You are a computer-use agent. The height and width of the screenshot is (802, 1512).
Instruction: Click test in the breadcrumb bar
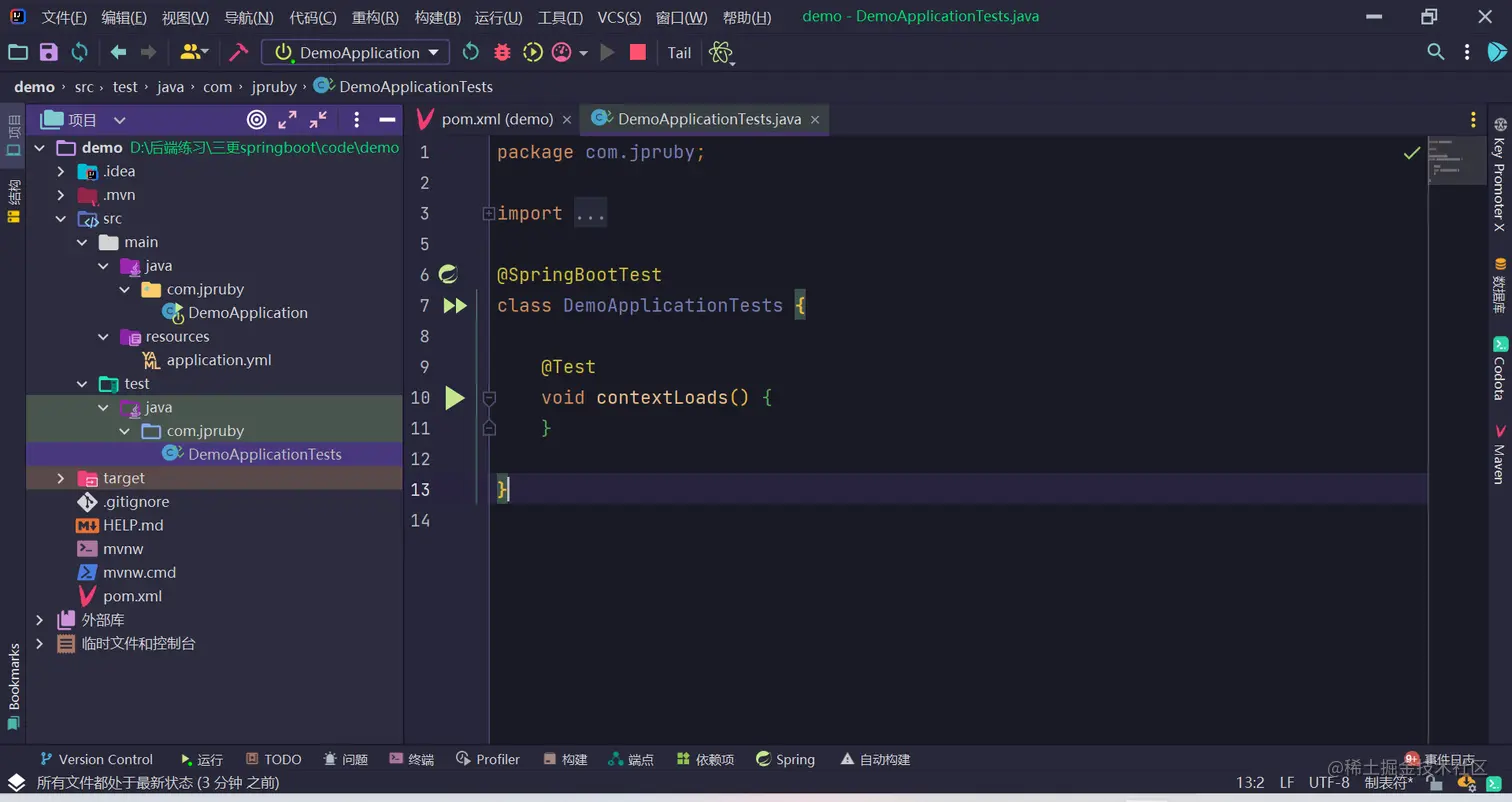[x=125, y=87]
